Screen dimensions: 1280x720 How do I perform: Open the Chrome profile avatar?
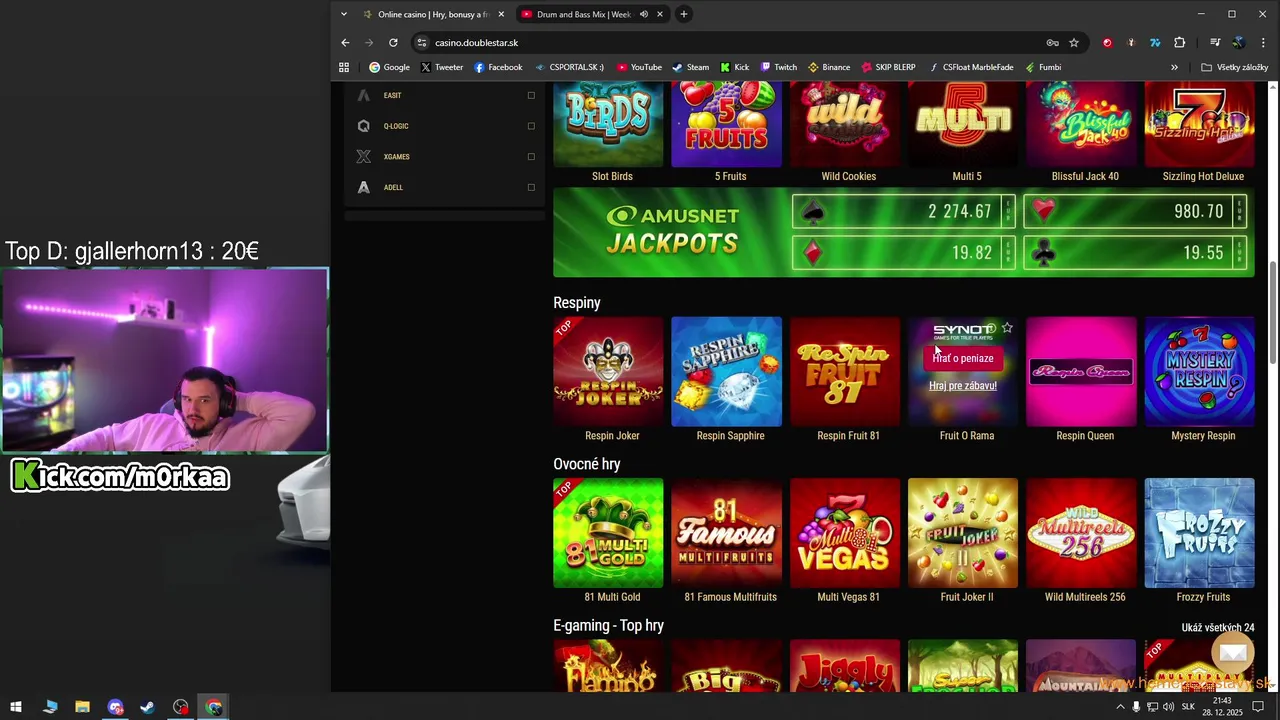pyautogui.click(x=1239, y=43)
